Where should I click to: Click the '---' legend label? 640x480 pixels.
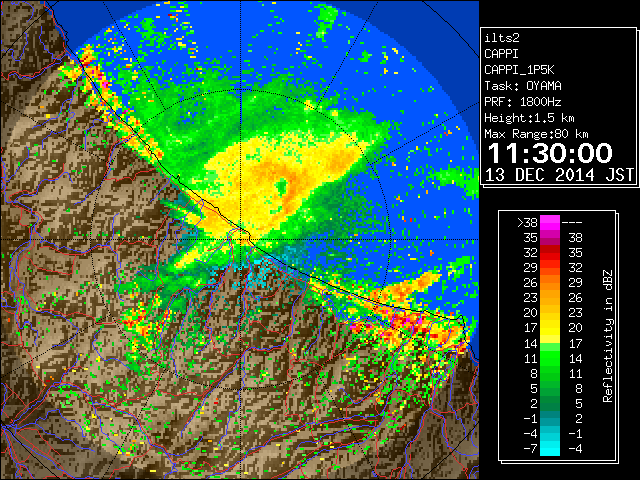click(572, 223)
